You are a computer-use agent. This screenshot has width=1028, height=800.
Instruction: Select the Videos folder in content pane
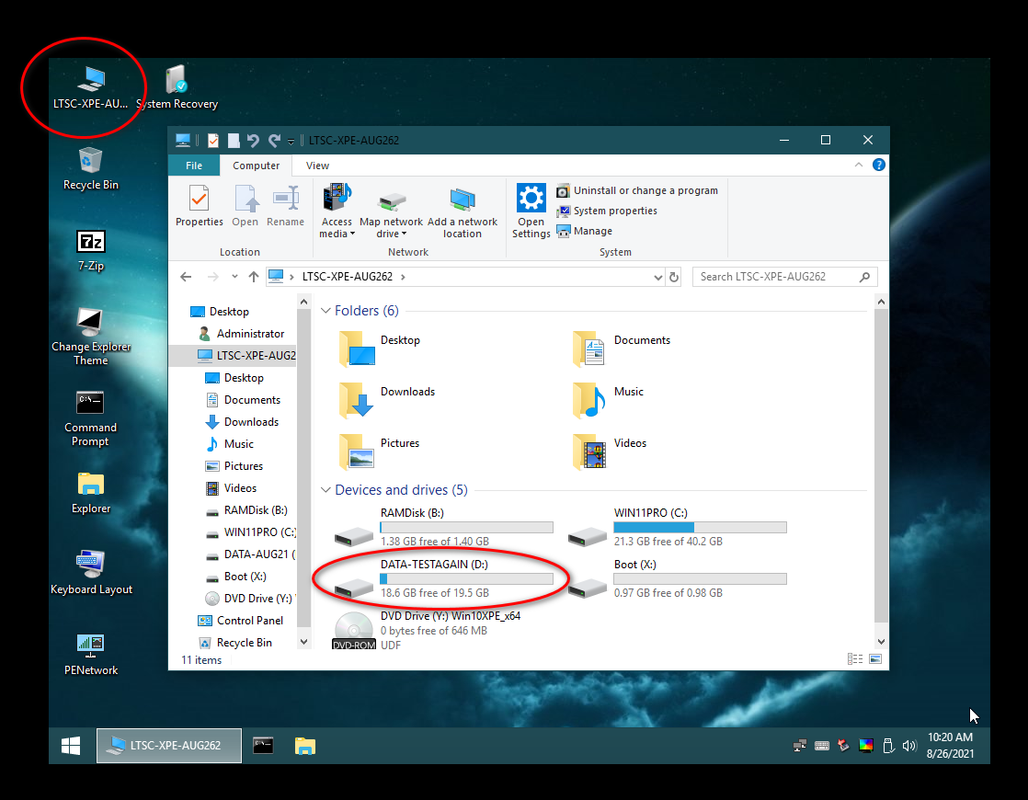click(609, 451)
